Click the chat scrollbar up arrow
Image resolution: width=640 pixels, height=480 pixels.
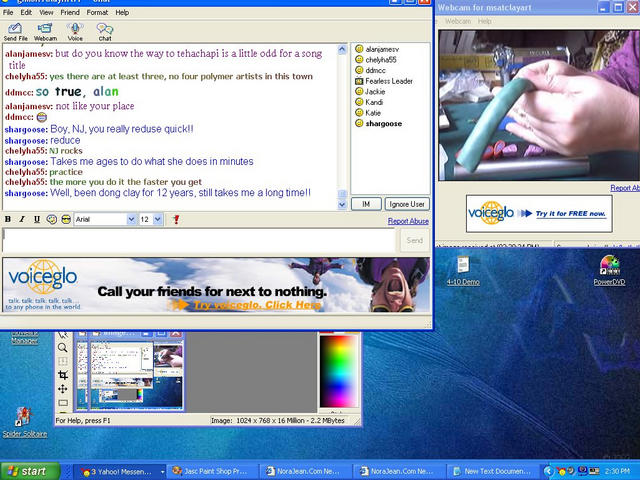pos(342,49)
